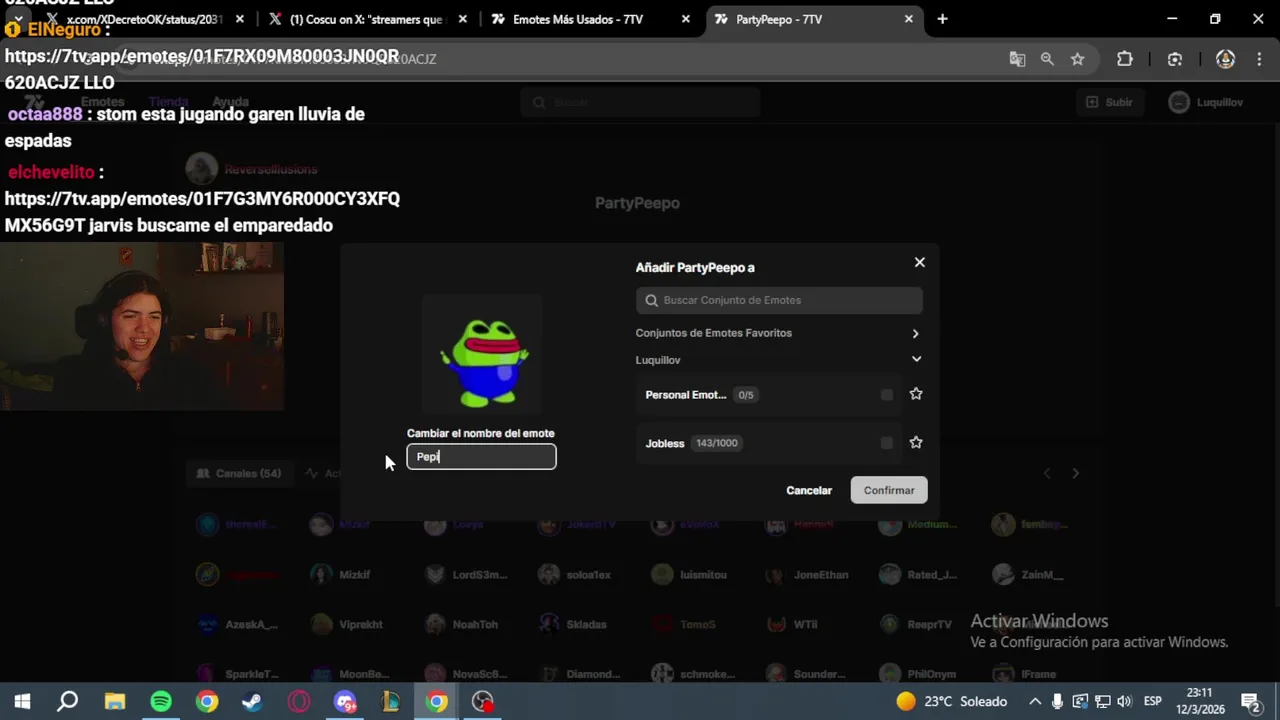Check the Jobless emote set checkbox
Image resolution: width=1280 pixels, height=720 pixels.
pyautogui.click(x=887, y=443)
